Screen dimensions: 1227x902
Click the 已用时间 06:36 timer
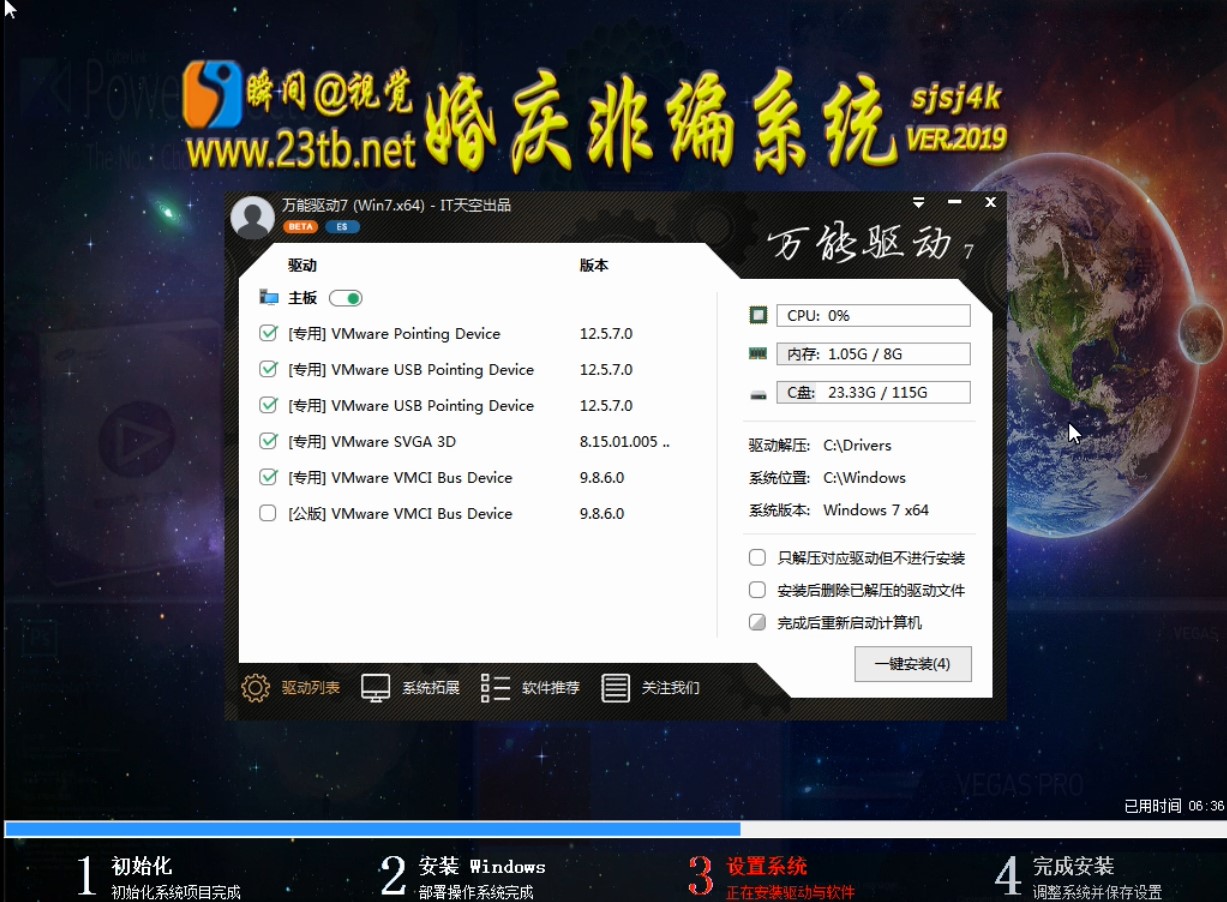tap(1174, 806)
